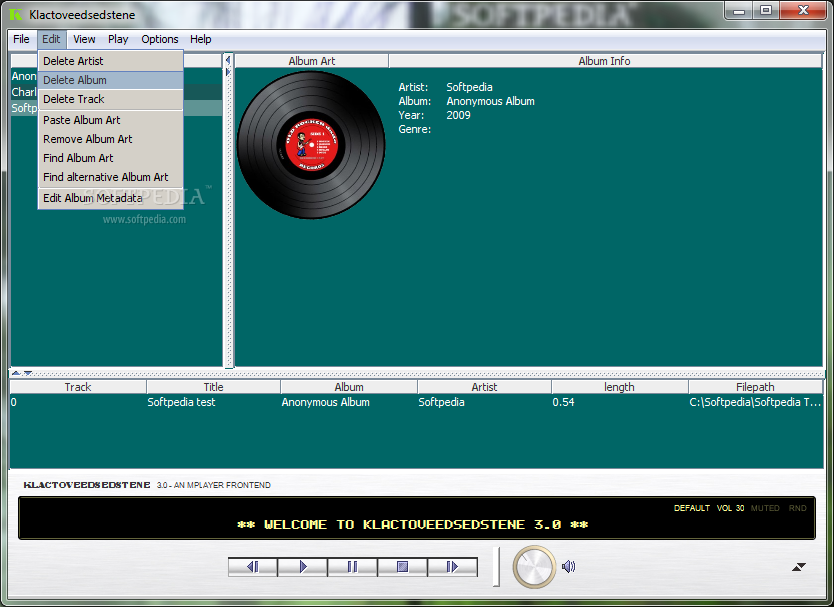Viewport: 834px width, 607px height.
Task: Click the MUTED indicator in display
Action: (x=765, y=508)
